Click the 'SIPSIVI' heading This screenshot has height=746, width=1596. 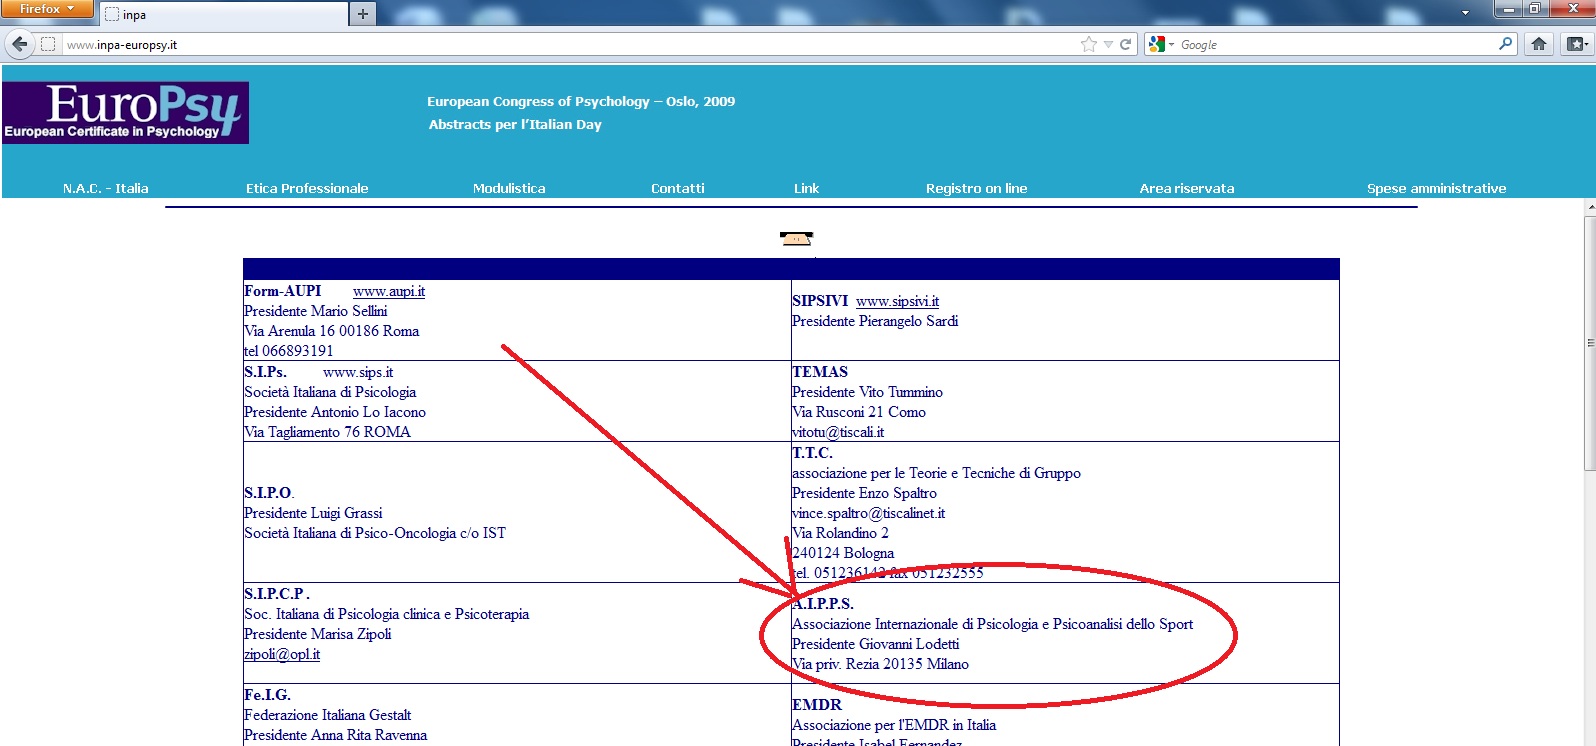click(820, 301)
